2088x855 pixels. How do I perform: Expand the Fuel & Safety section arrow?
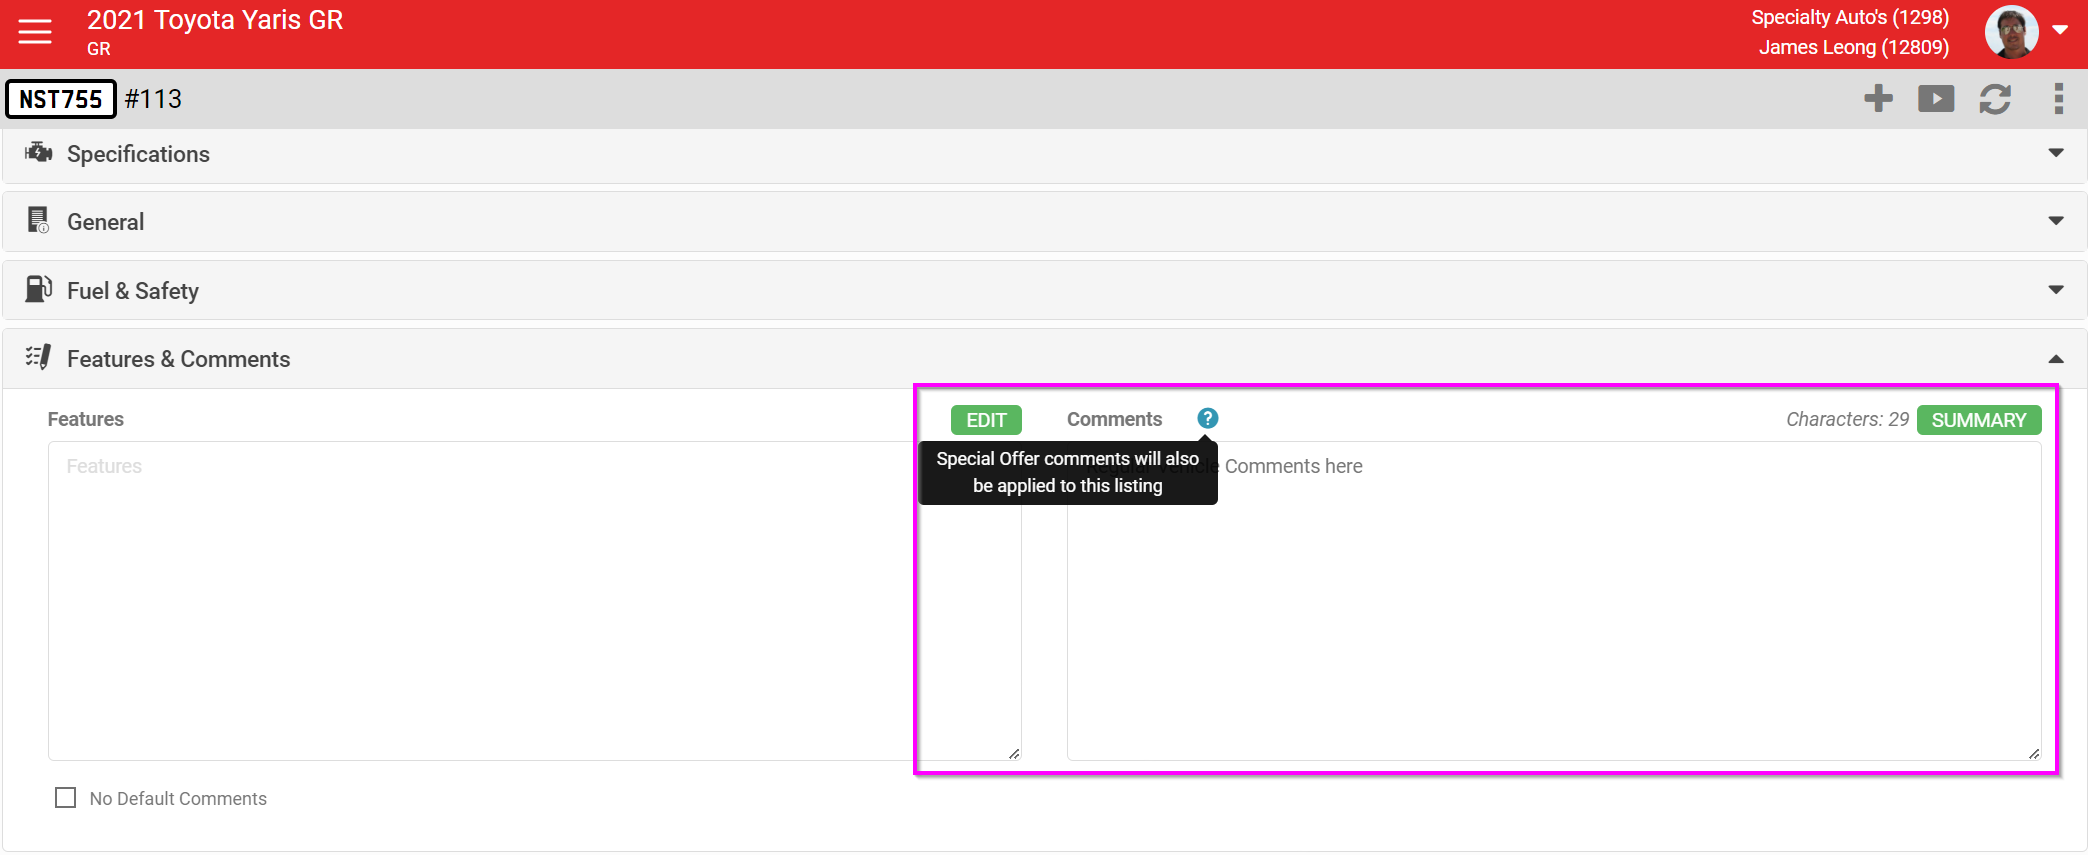point(2056,290)
